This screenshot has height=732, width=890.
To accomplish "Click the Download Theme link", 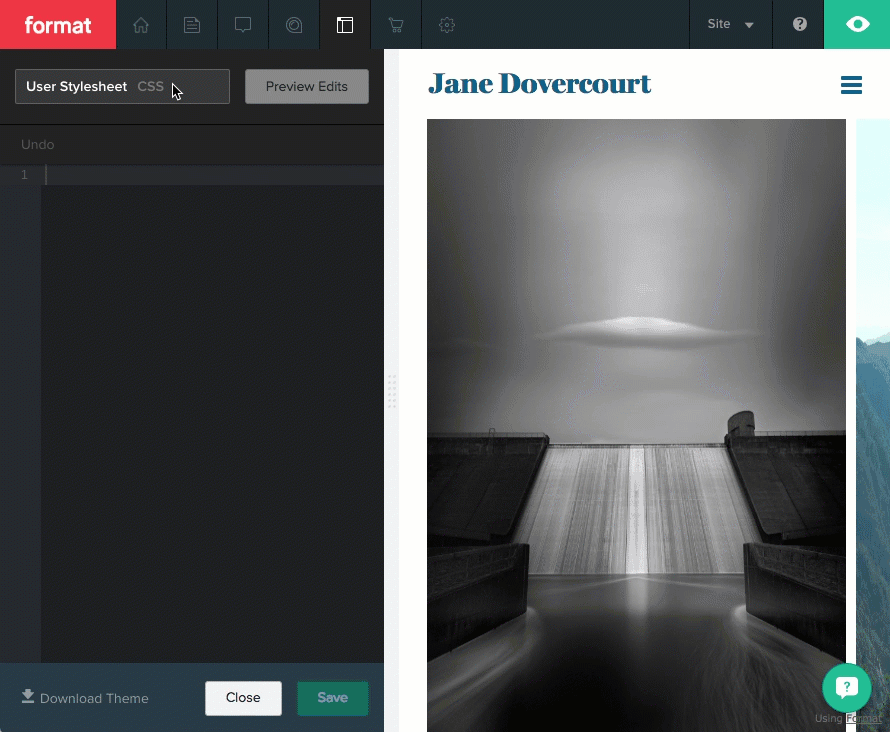I will pyautogui.click(x=85, y=698).
